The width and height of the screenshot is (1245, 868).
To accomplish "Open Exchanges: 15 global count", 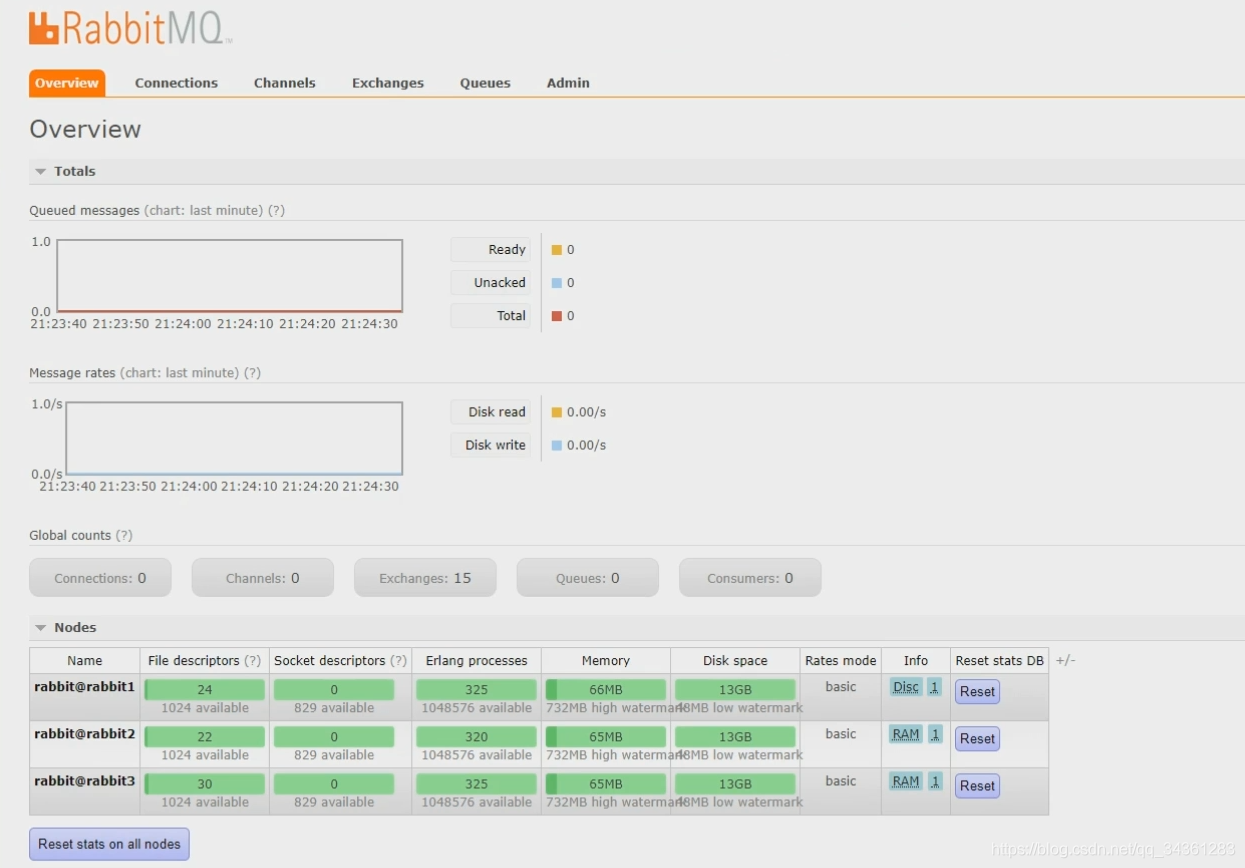I will pyautogui.click(x=425, y=578).
